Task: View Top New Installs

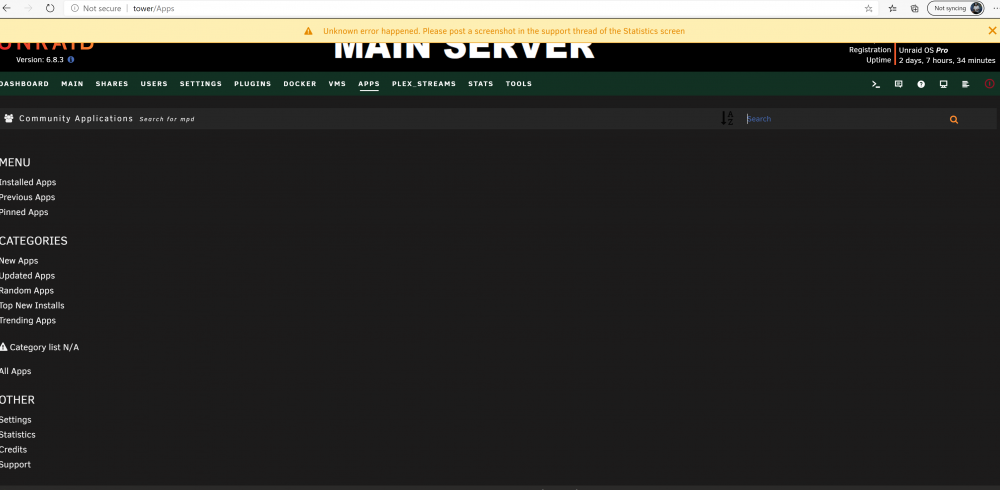Action: pyautogui.click(x=32, y=306)
